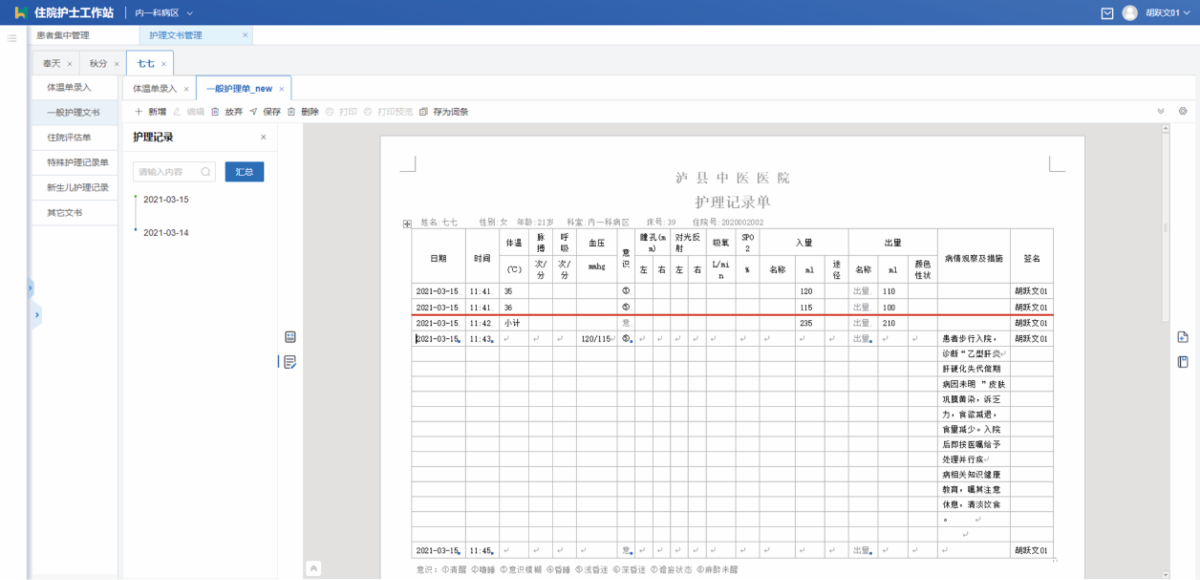Click the add-page icon on right edge
This screenshot has height=580, width=1200.
tap(1183, 337)
